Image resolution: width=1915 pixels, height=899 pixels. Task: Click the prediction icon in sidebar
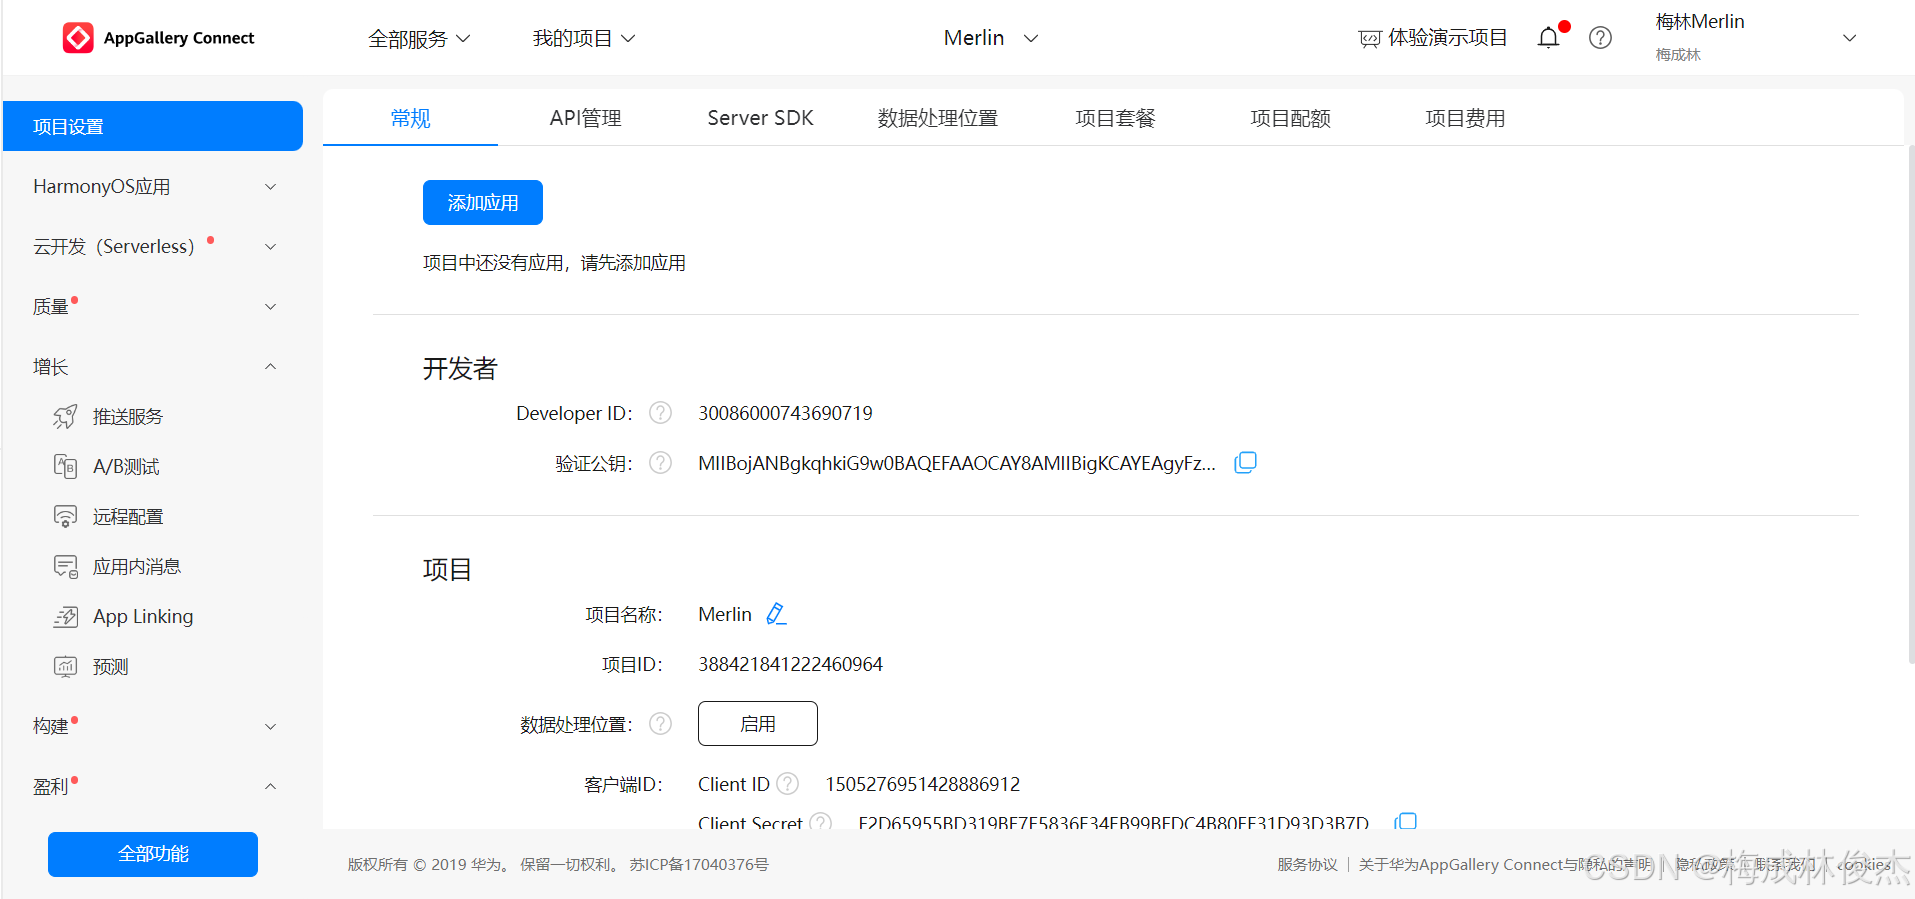[x=65, y=667]
